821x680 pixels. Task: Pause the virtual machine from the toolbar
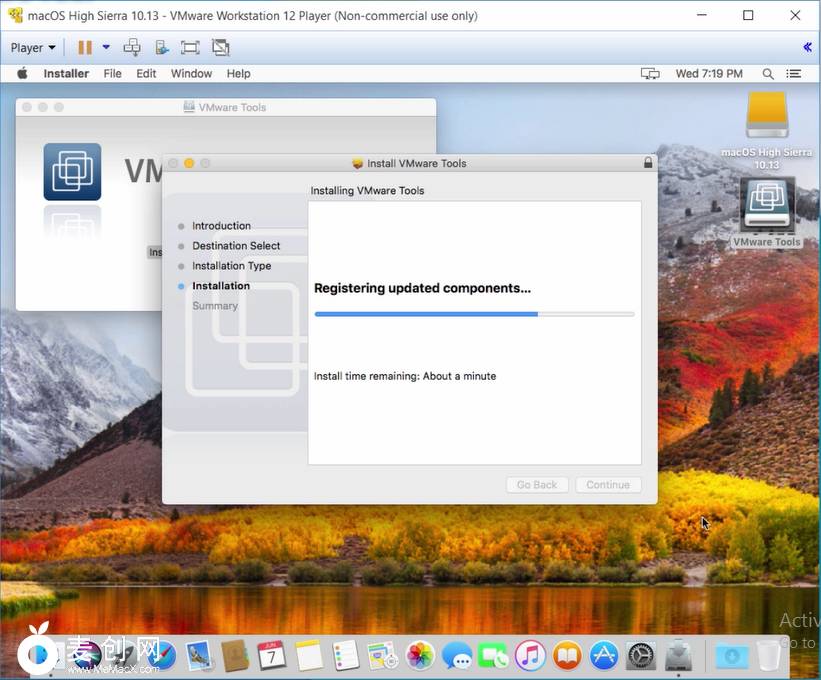click(x=85, y=47)
